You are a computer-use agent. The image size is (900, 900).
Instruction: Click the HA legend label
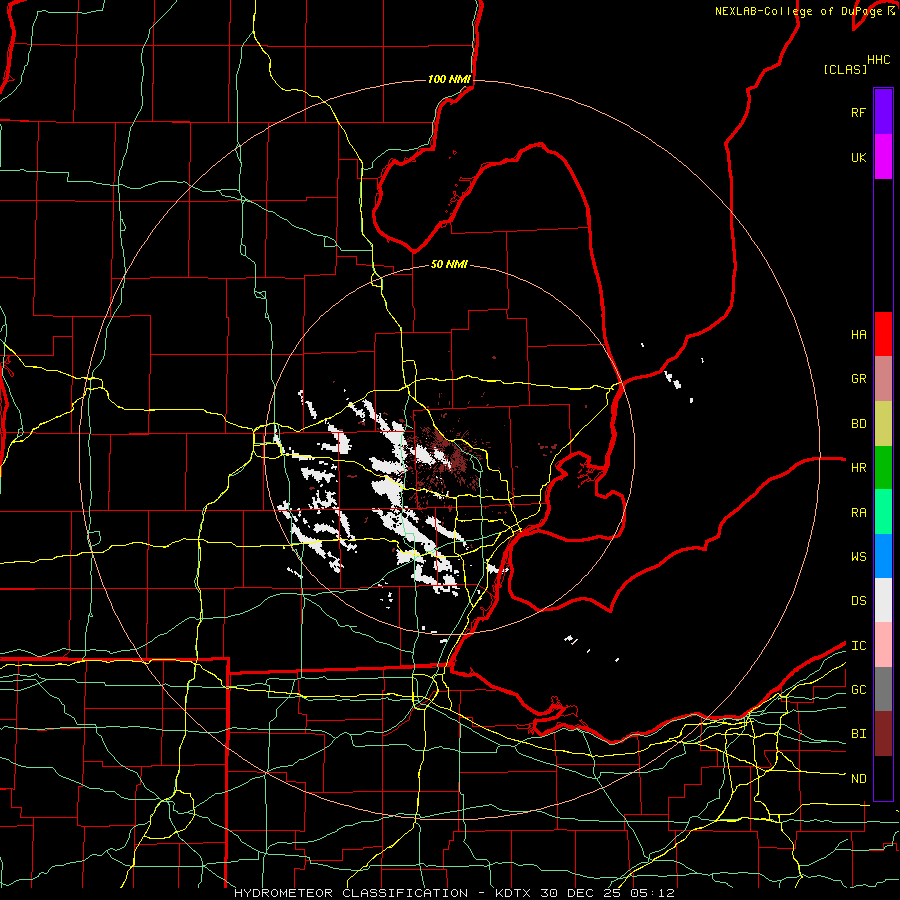pos(858,335)
